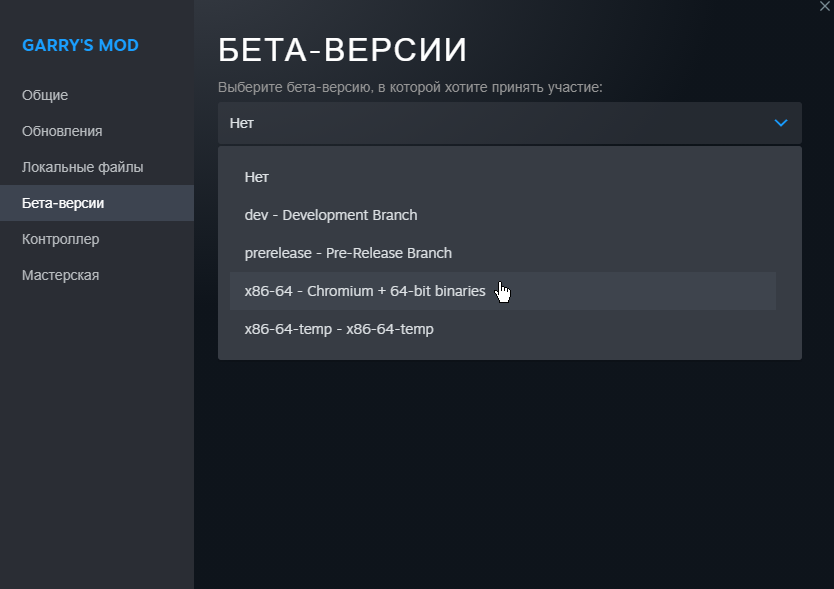Open the Общие settings section
Image resolution: width=834 pixels, height=589 pixels.
(45, 95)
